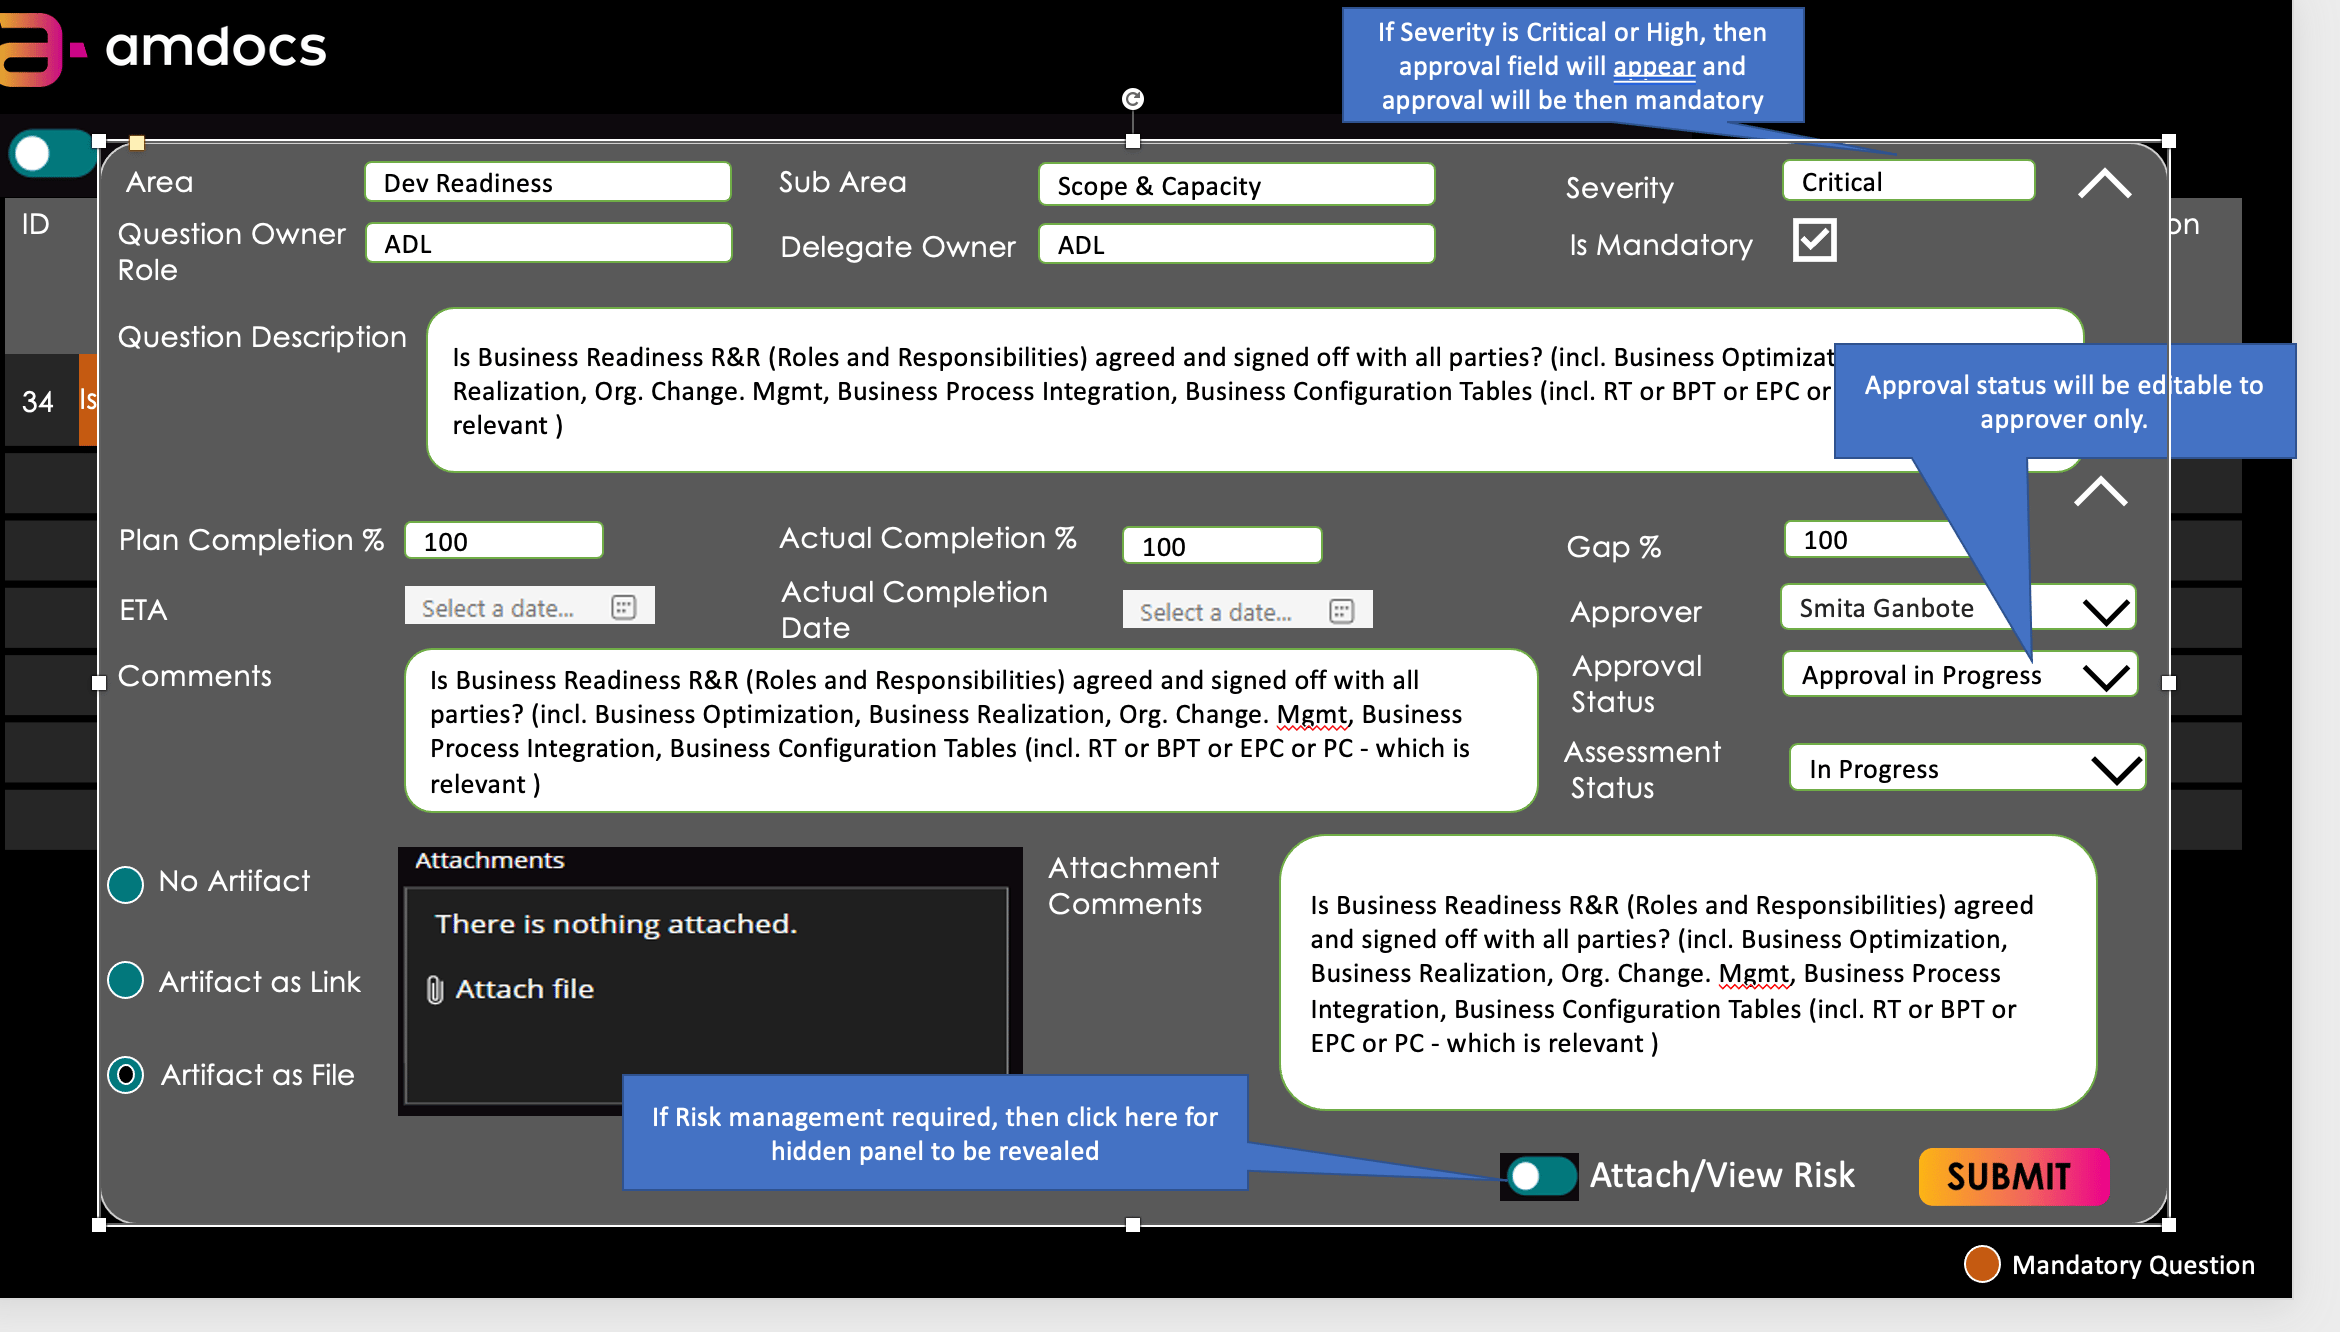Screen dimensions: 2340x1332
Task: Collapse the completion section with the second chevron
Action: [2100, 492]
